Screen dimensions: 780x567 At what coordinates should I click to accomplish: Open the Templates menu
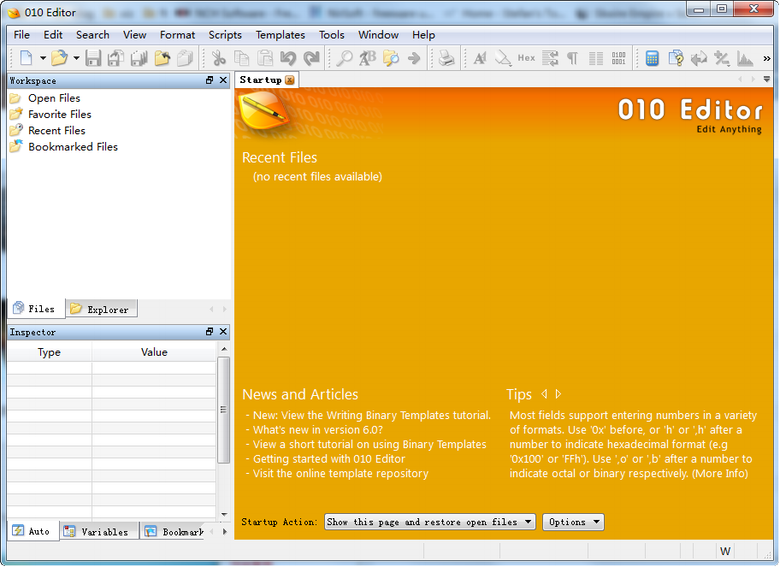pos(280,35)
